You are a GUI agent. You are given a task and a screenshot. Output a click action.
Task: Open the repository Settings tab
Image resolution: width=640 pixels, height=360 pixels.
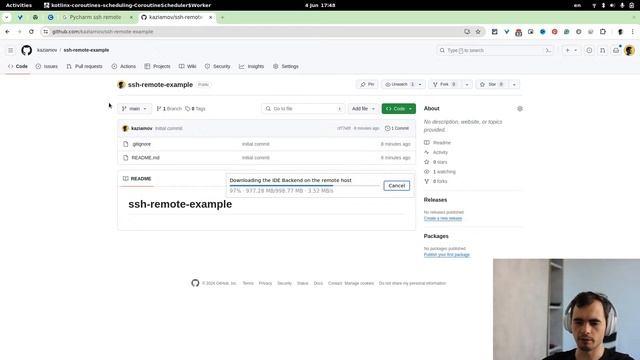coord(286,66)
